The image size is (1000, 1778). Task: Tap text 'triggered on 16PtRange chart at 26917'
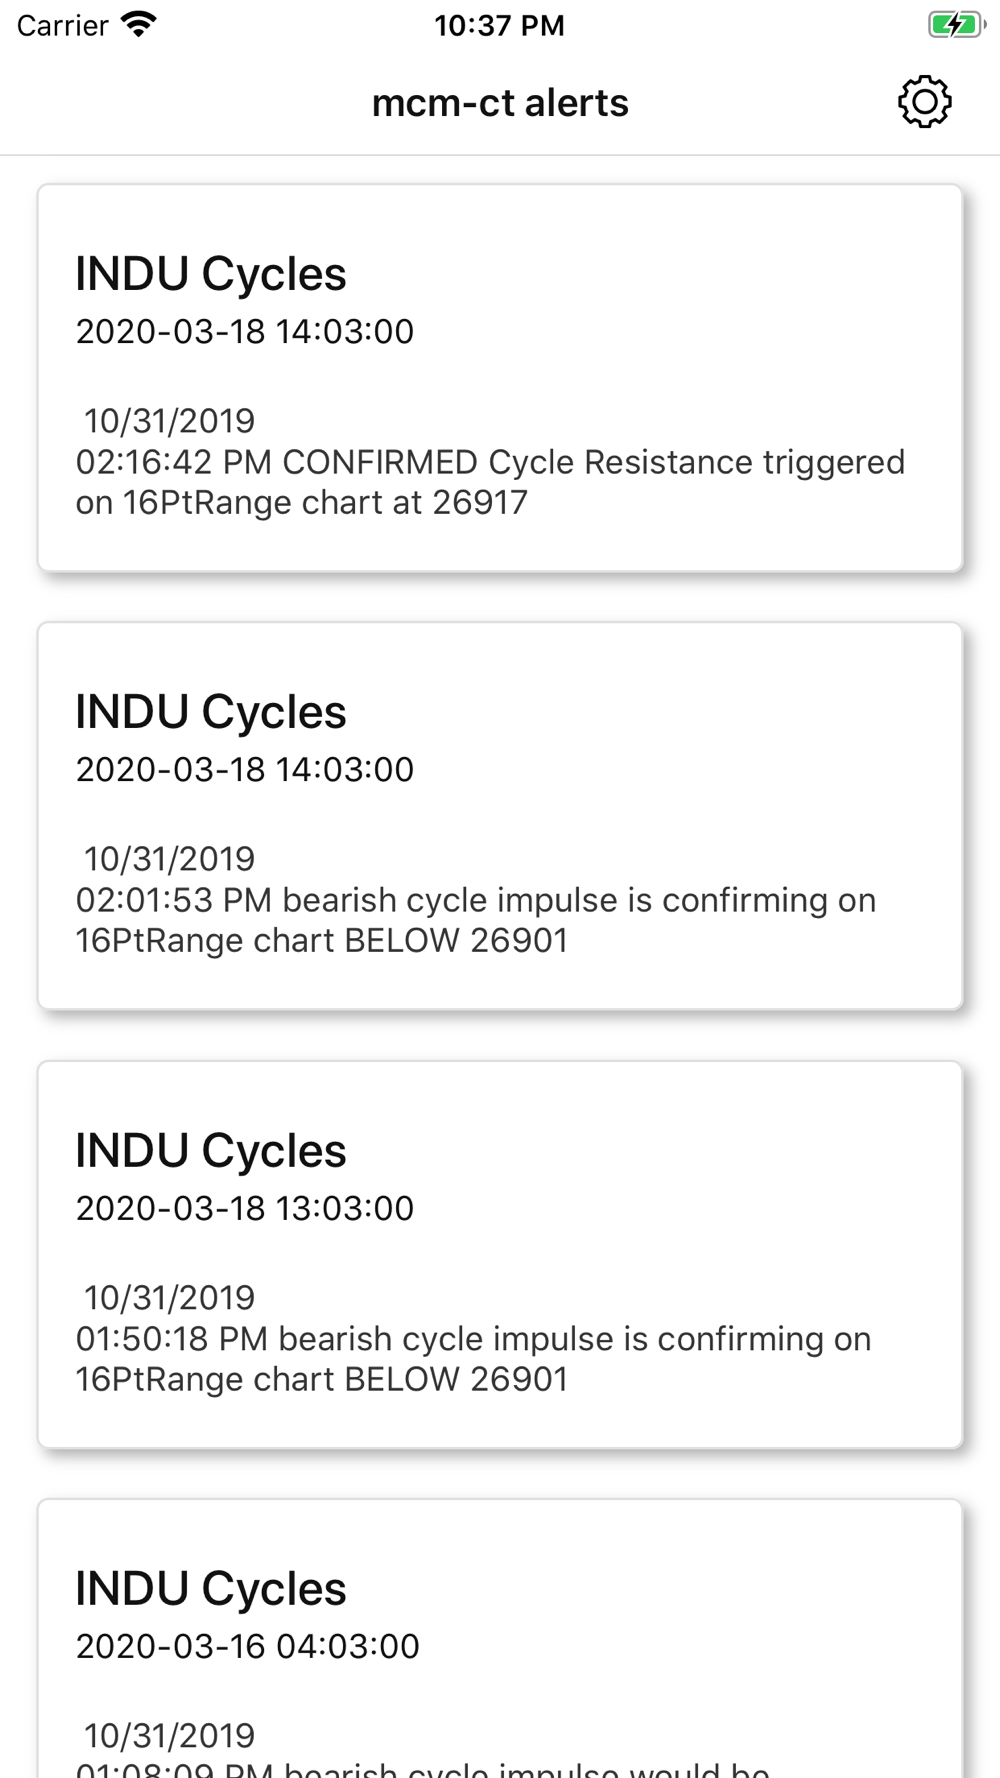[490, 482]
